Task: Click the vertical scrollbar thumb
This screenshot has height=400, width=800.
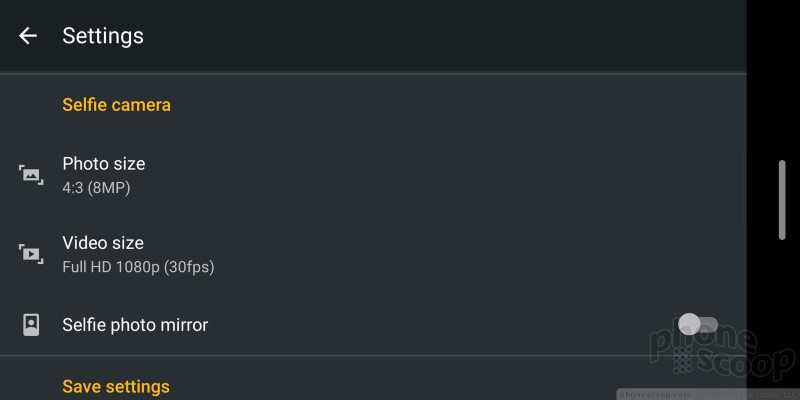Action: [x=782, y=199]
